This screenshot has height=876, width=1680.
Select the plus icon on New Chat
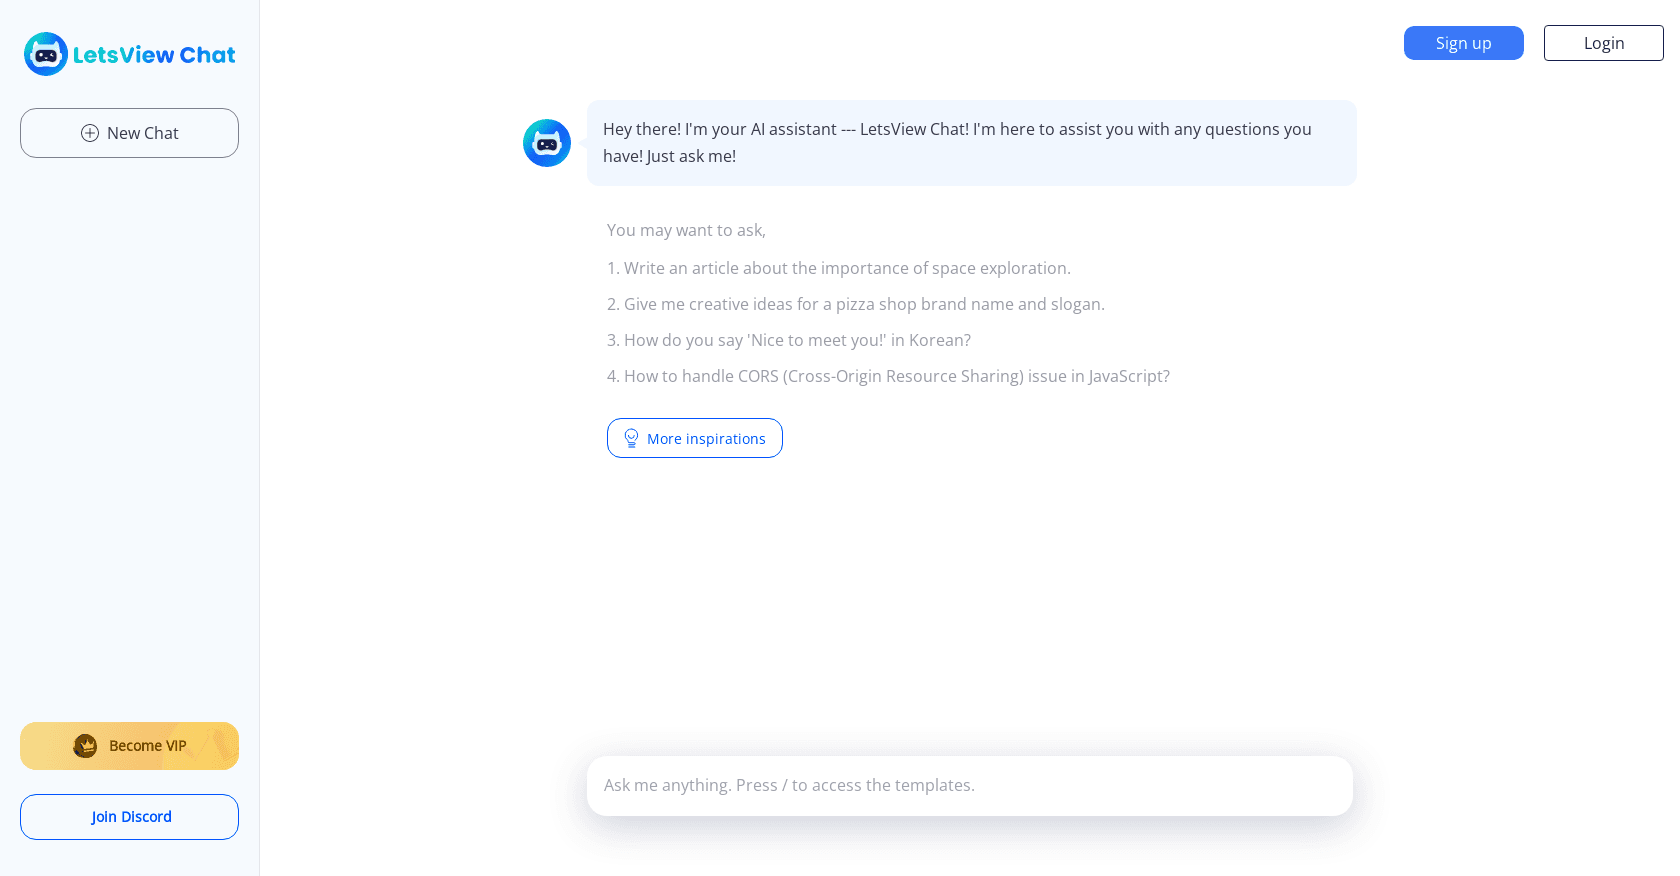click(x=88, y=132)
